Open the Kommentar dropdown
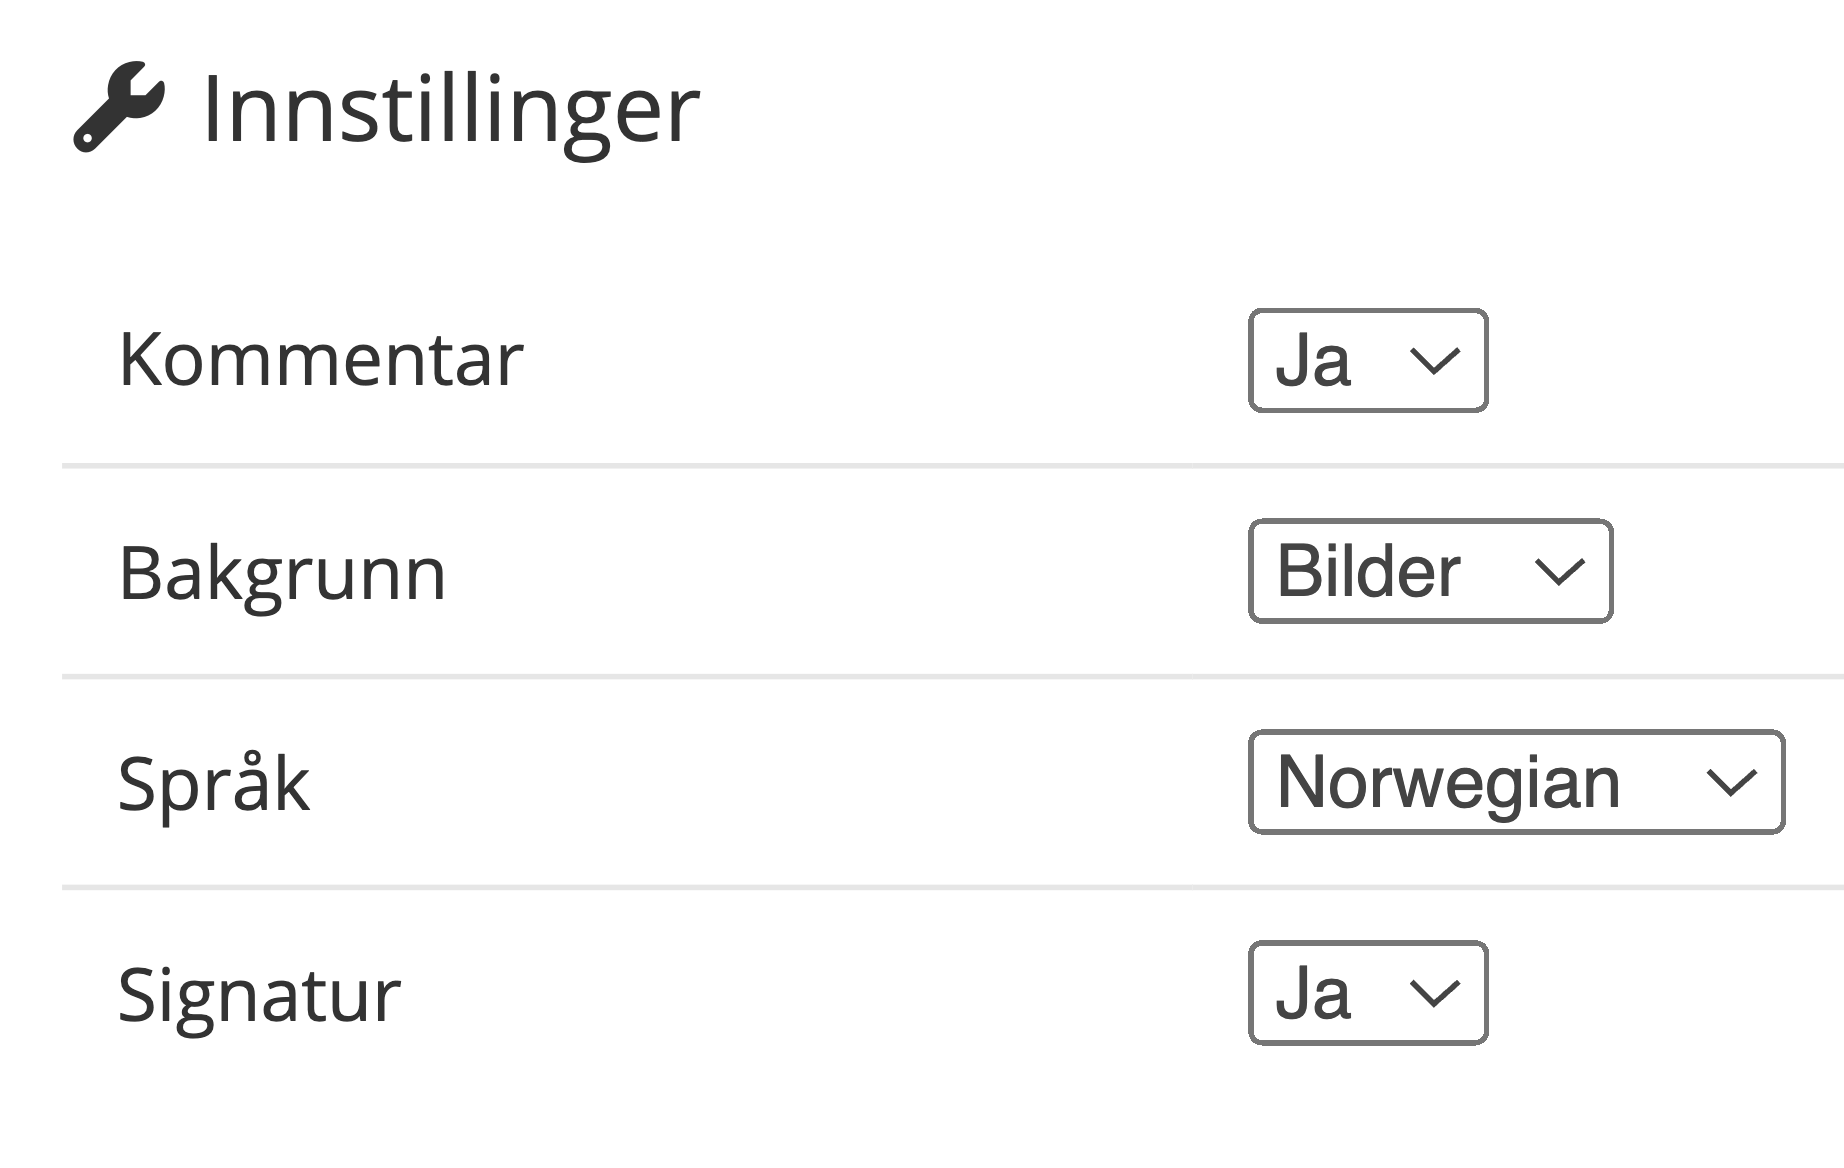The image size is (1844, 1168). coord(1367,361)
